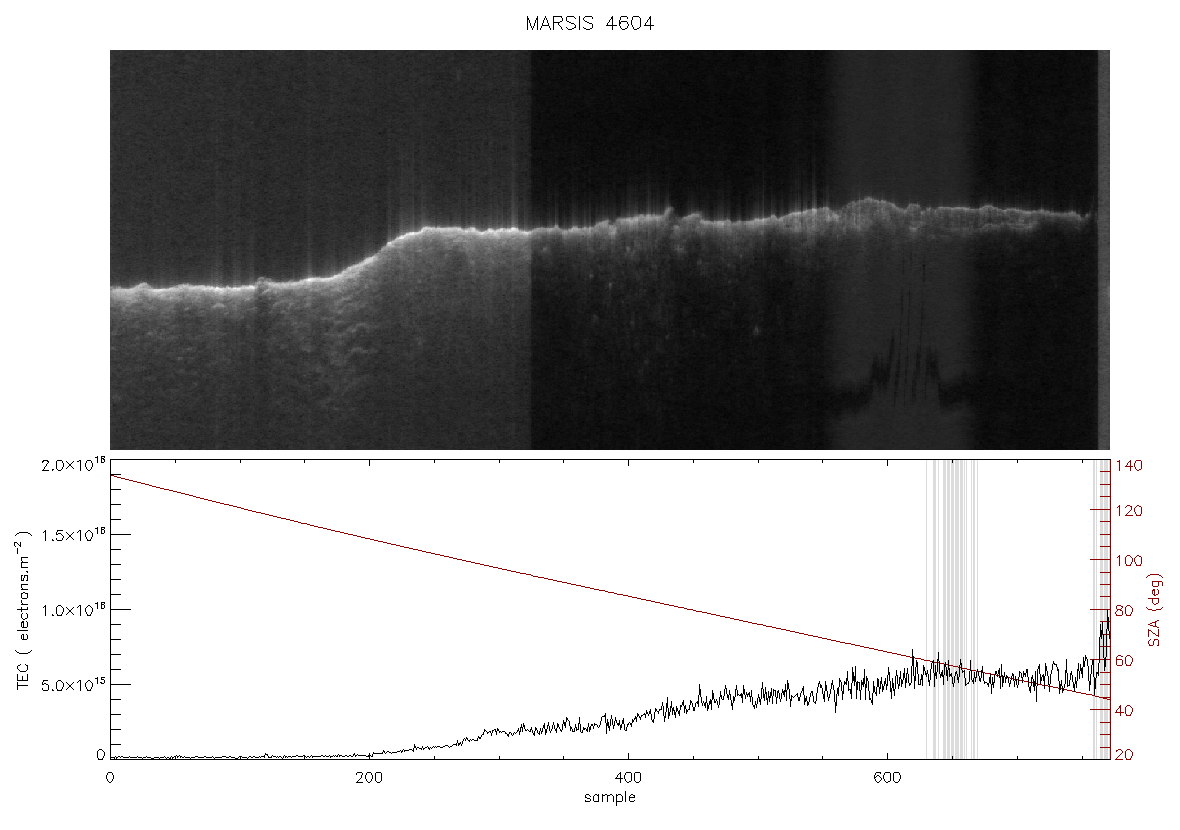Click the 400 tick on the sample axis
1180x830 pixels.
pos(628,778)
